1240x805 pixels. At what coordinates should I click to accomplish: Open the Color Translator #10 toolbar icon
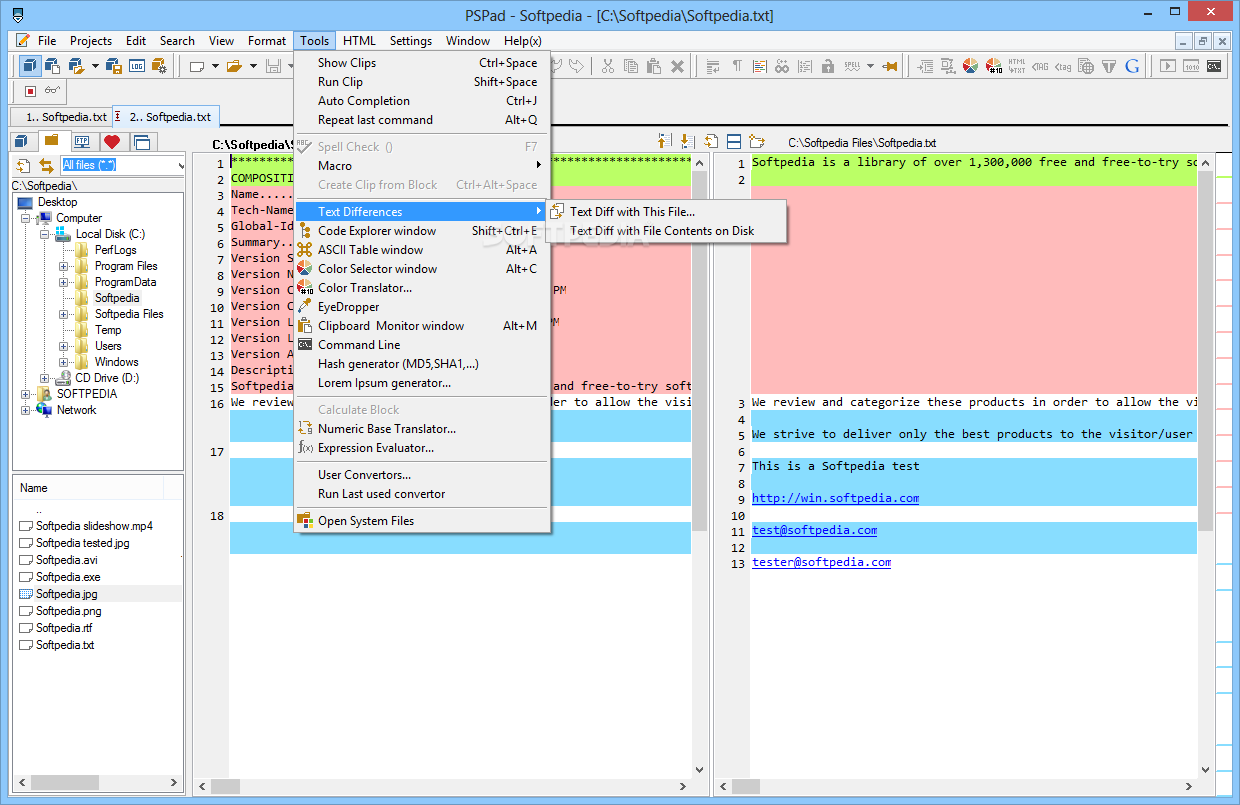point(994,66)
